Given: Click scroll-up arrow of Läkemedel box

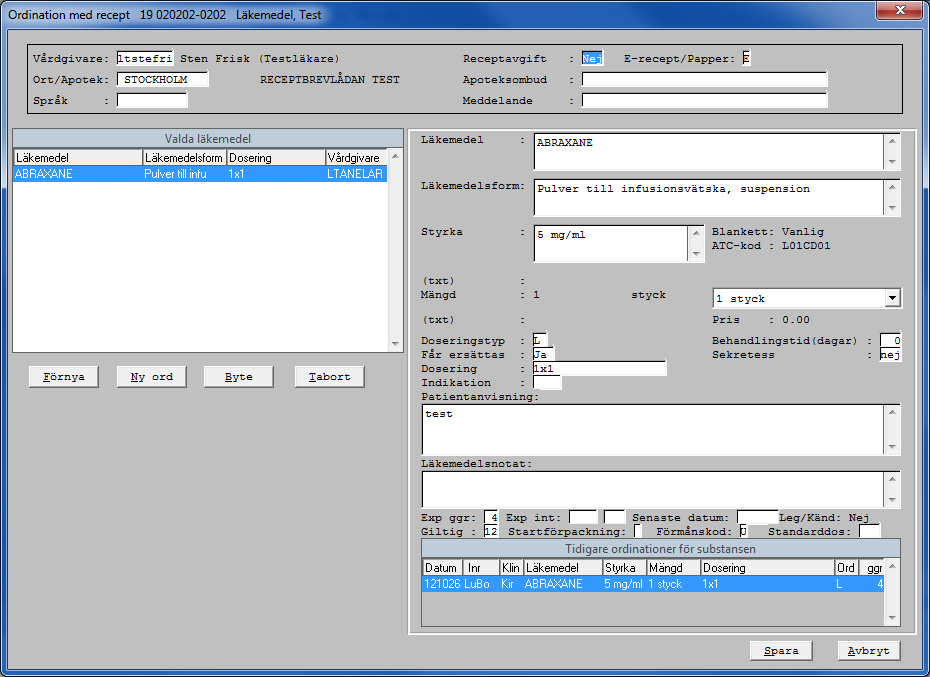Looking at the screenshot, I should pyautogui.click(x=892, y=141).
